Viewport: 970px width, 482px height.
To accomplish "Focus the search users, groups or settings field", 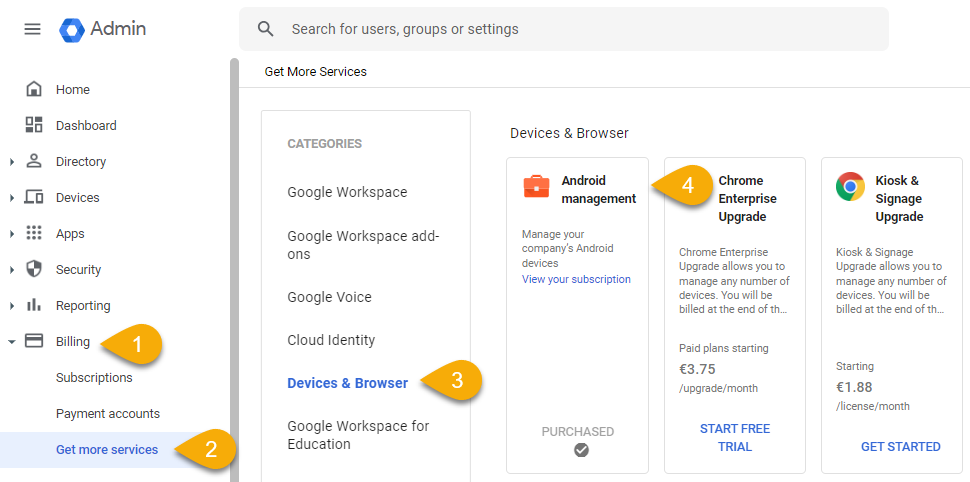I will click(580, 29).
